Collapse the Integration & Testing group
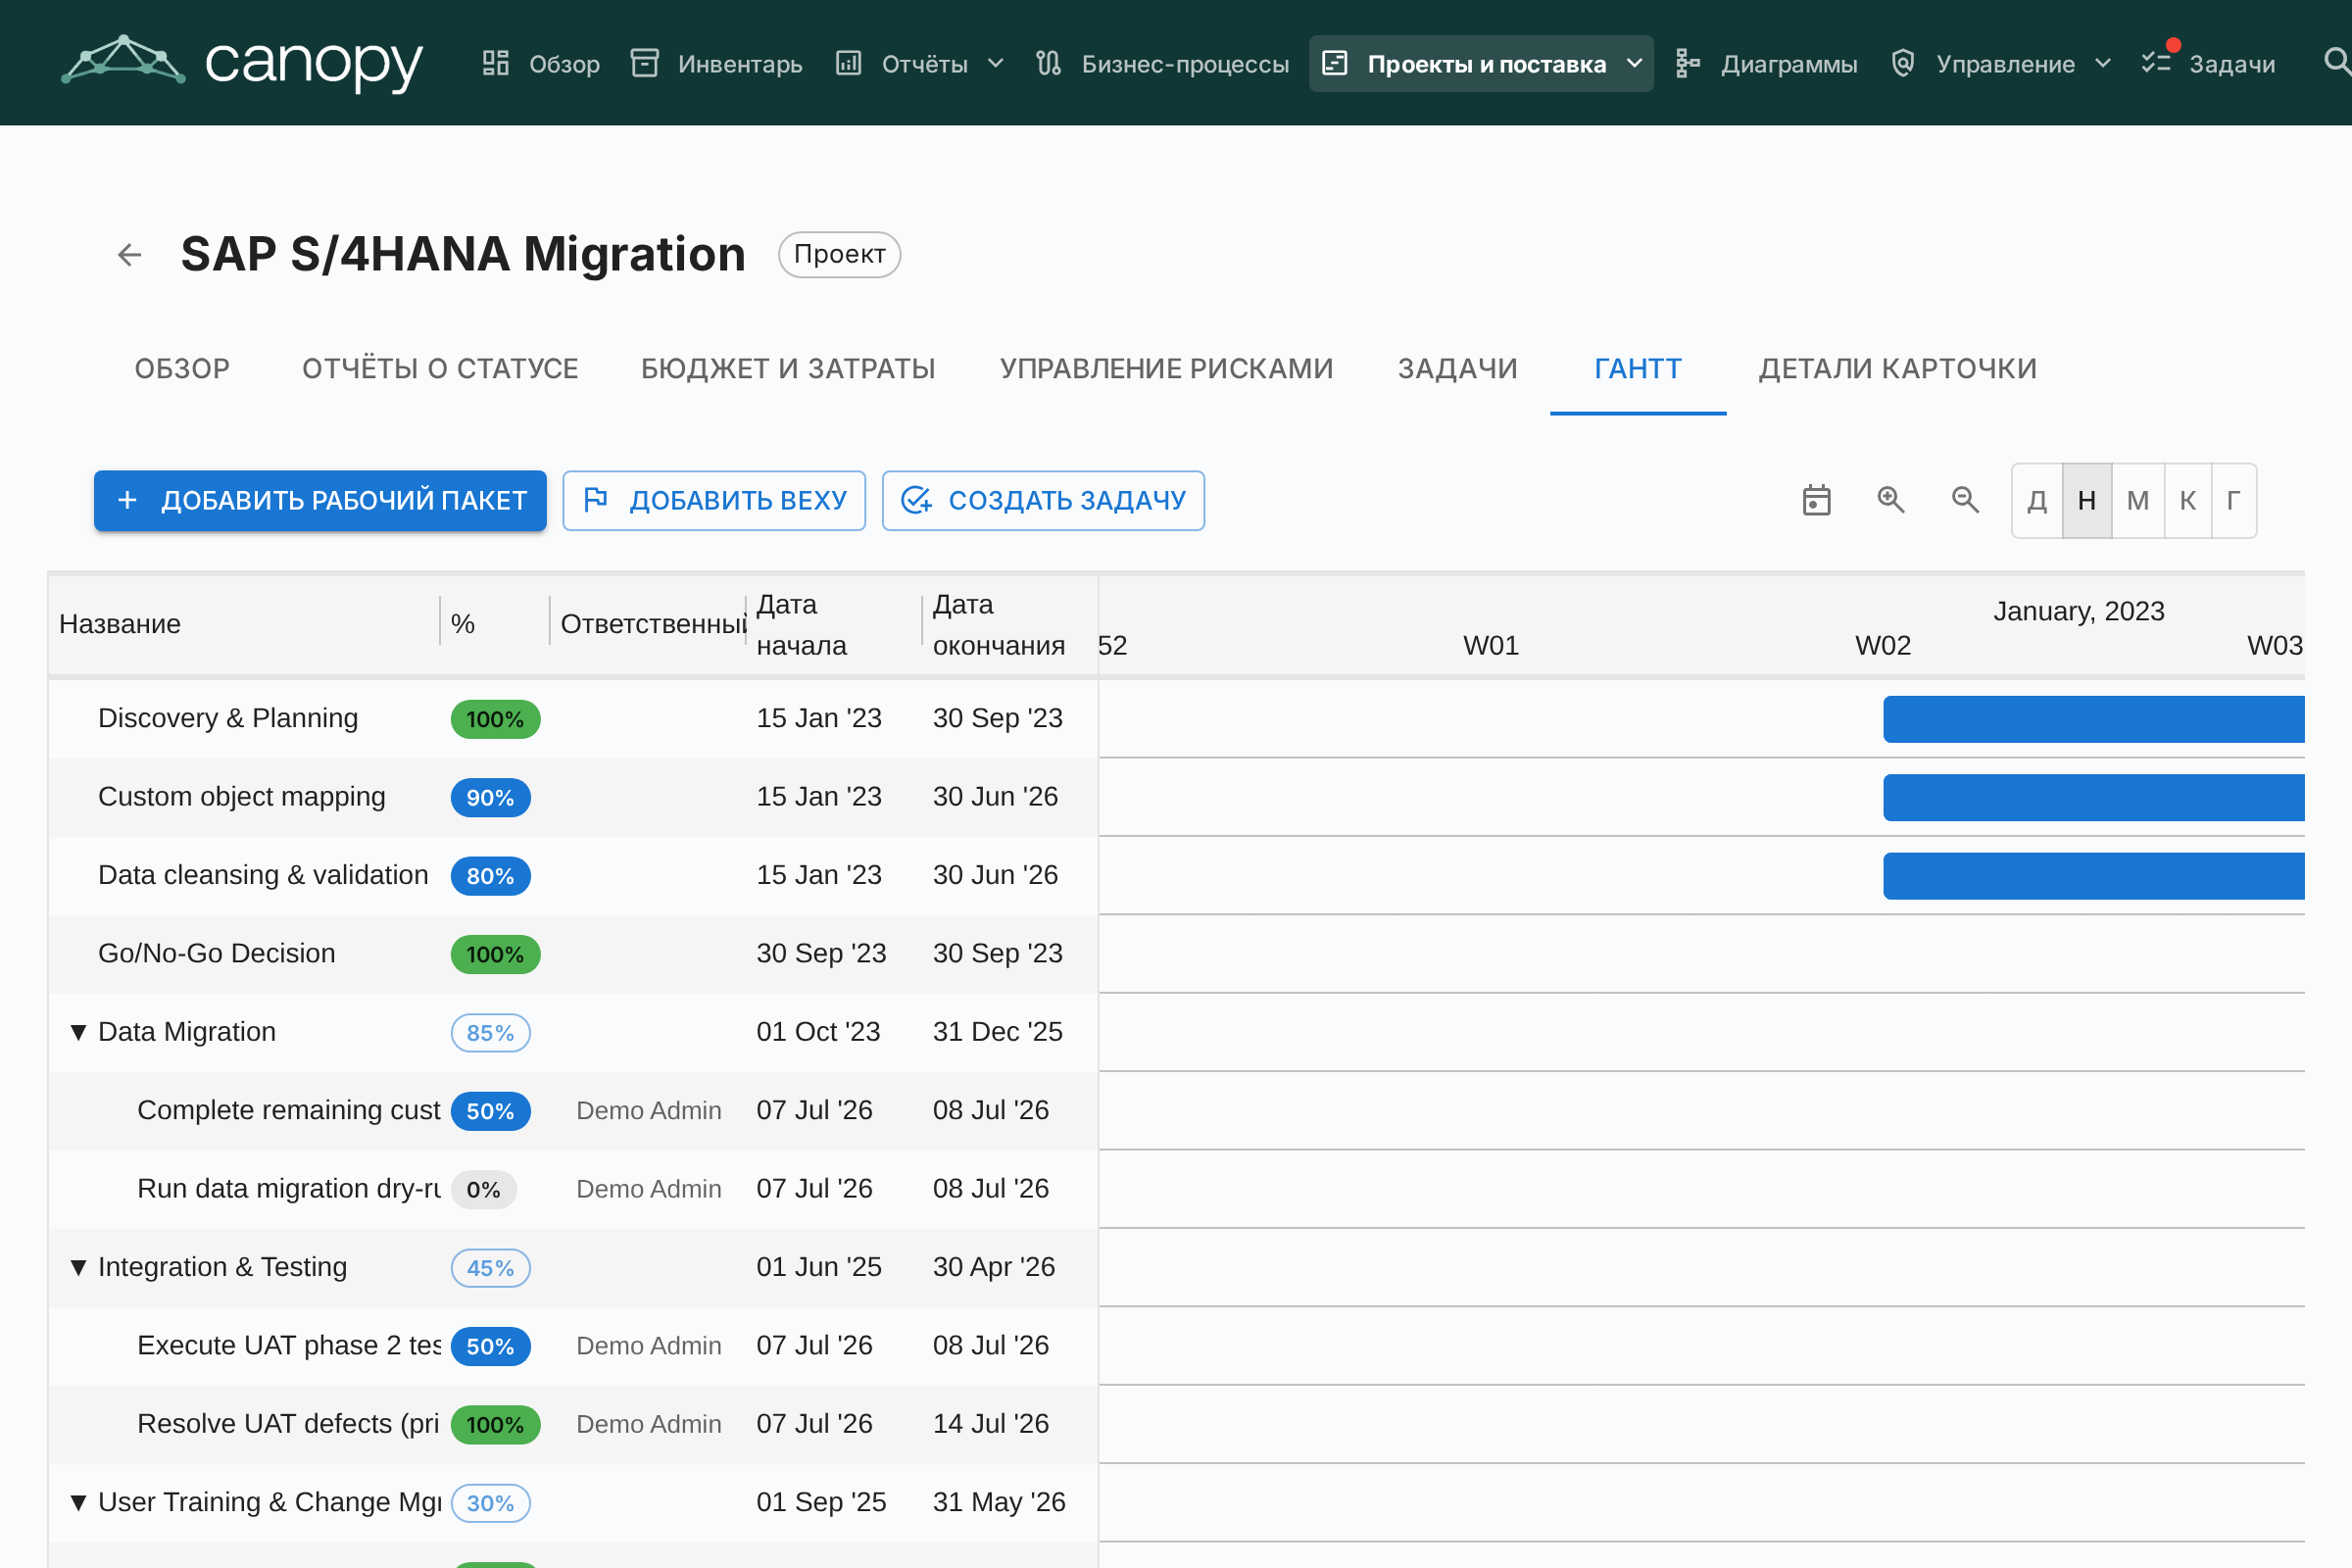This screenshot has height=1568, width=2352. (78, 1267)
